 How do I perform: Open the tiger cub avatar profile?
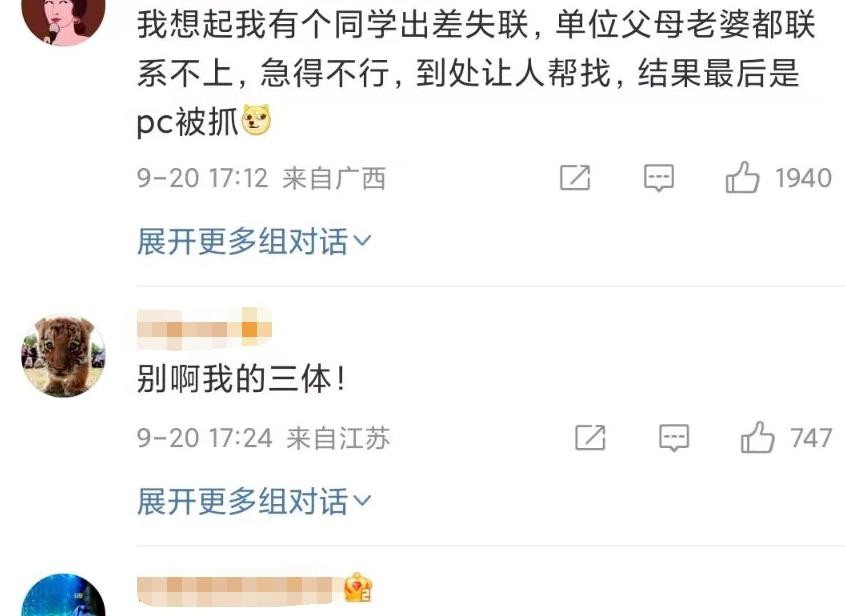point(63,356)
